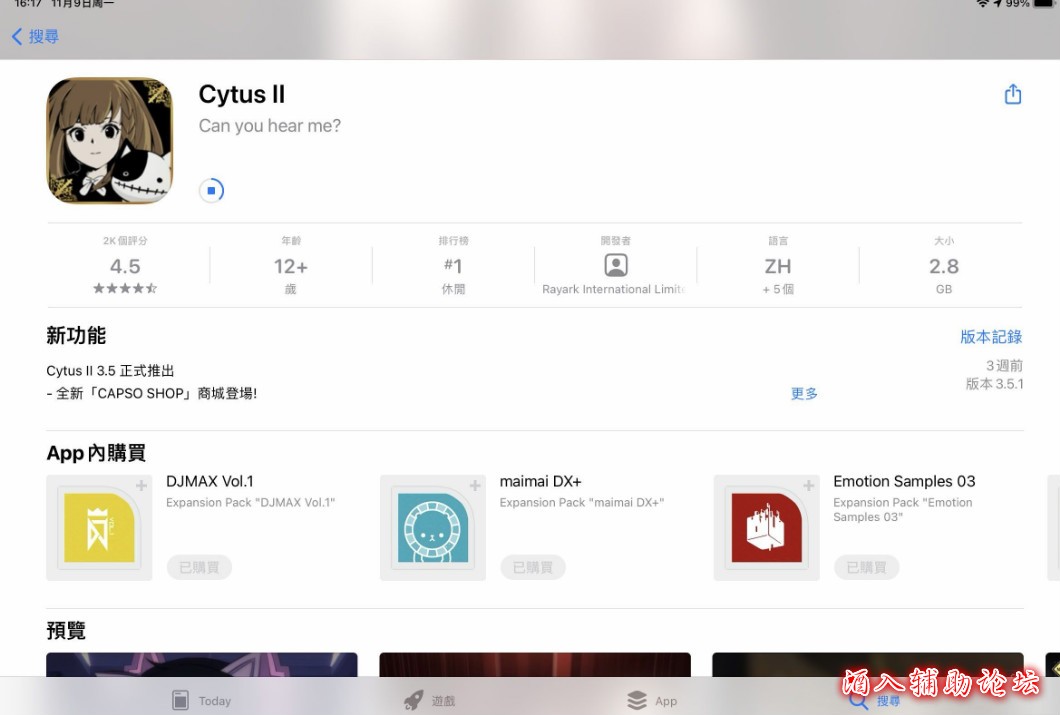This screenshot has height=715, width=1060.
Task: Switch to the 遊戲 tab
Action: click(x=430, y=700)
